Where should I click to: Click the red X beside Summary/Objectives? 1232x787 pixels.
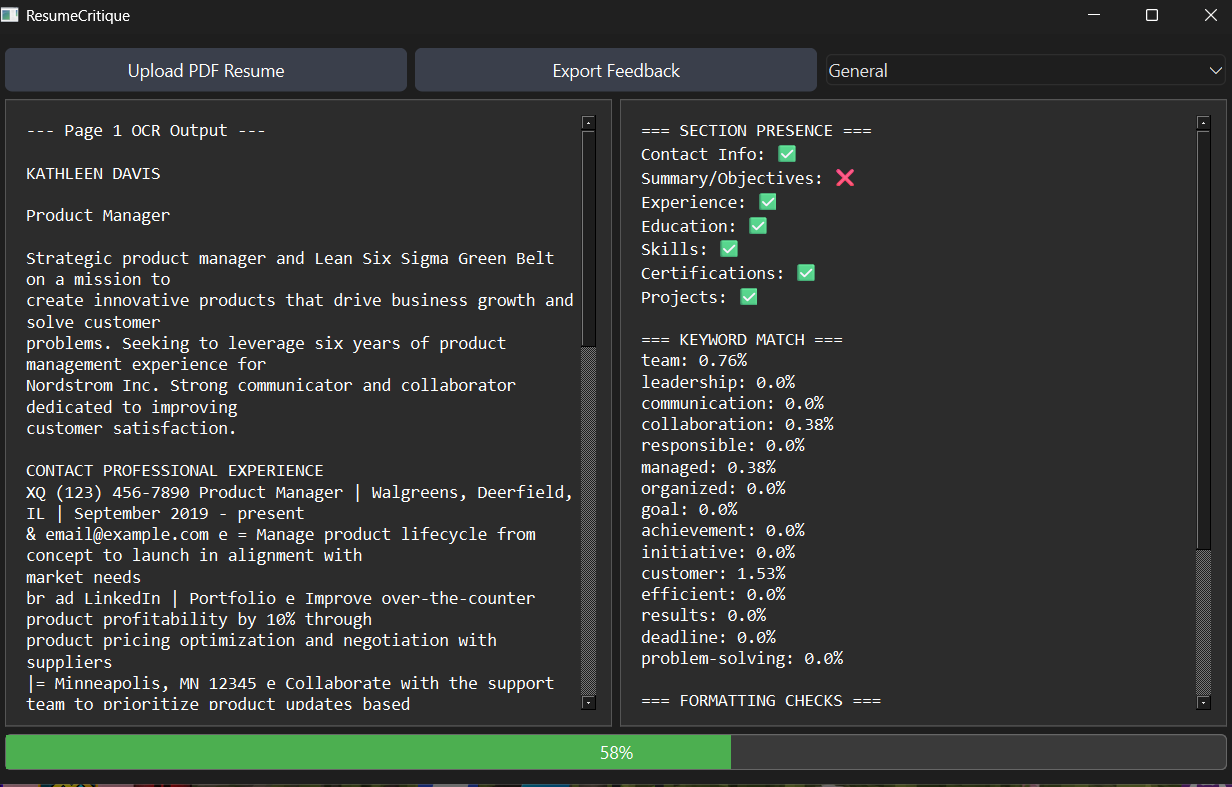point(845,178)
